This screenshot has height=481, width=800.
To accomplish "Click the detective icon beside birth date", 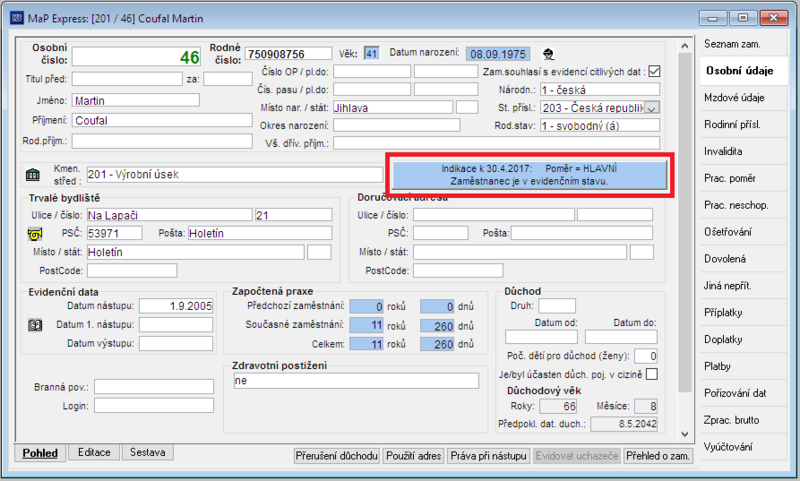I will tap(548, 54).
